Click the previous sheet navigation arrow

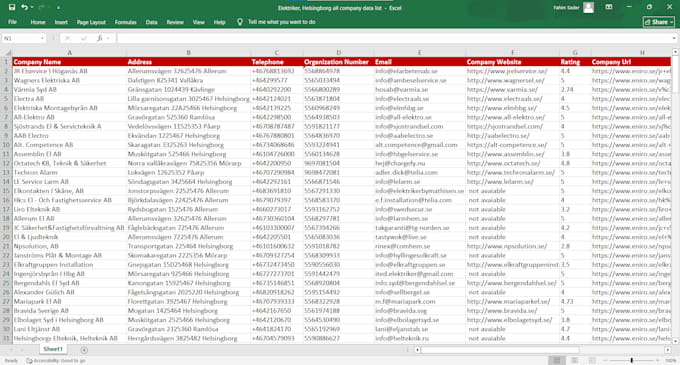[x=11, y=350]
